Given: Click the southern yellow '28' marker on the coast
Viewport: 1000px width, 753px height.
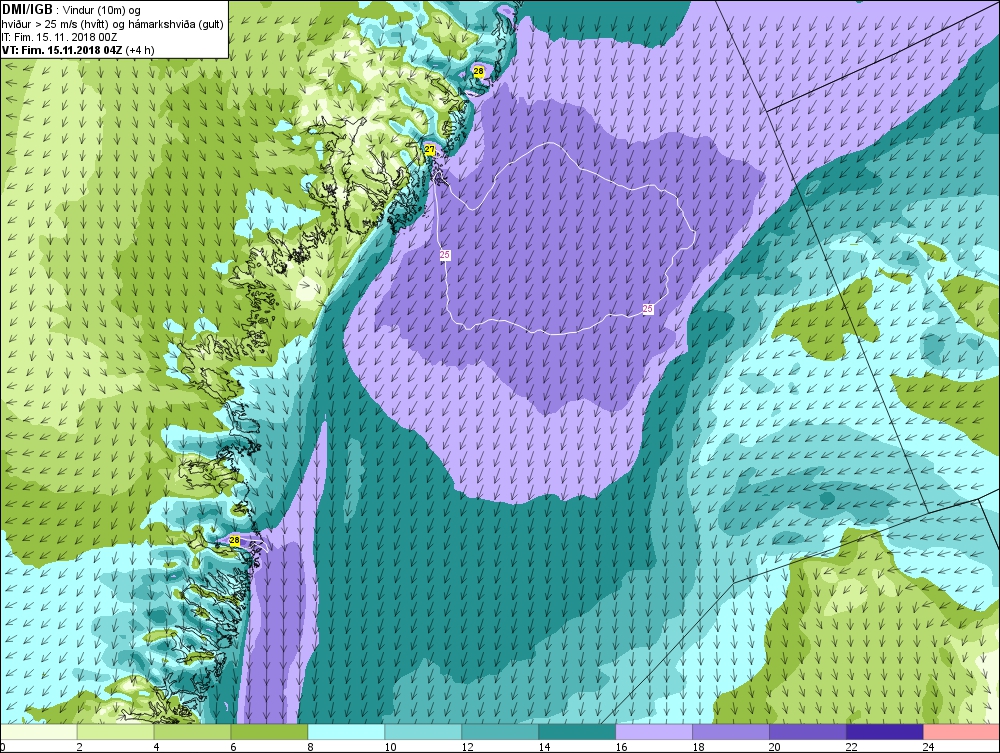Looking at the screenshot, I should (235, 541).
